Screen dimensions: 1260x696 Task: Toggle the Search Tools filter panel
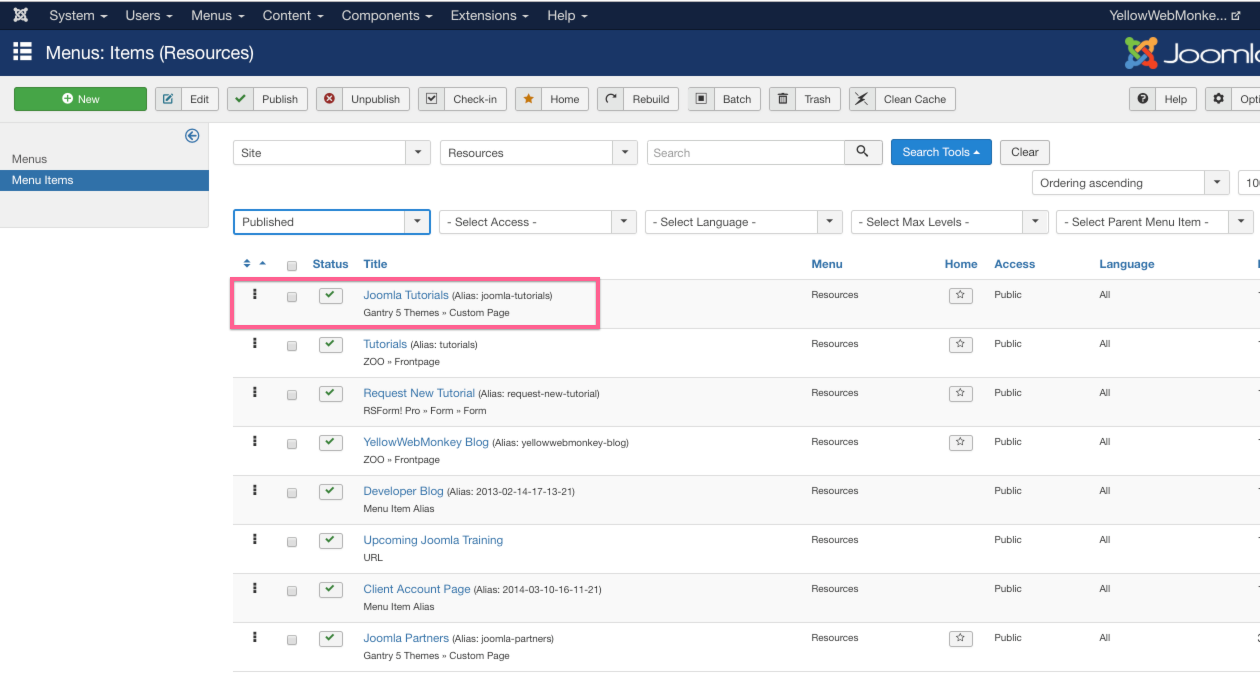[941, 152]
